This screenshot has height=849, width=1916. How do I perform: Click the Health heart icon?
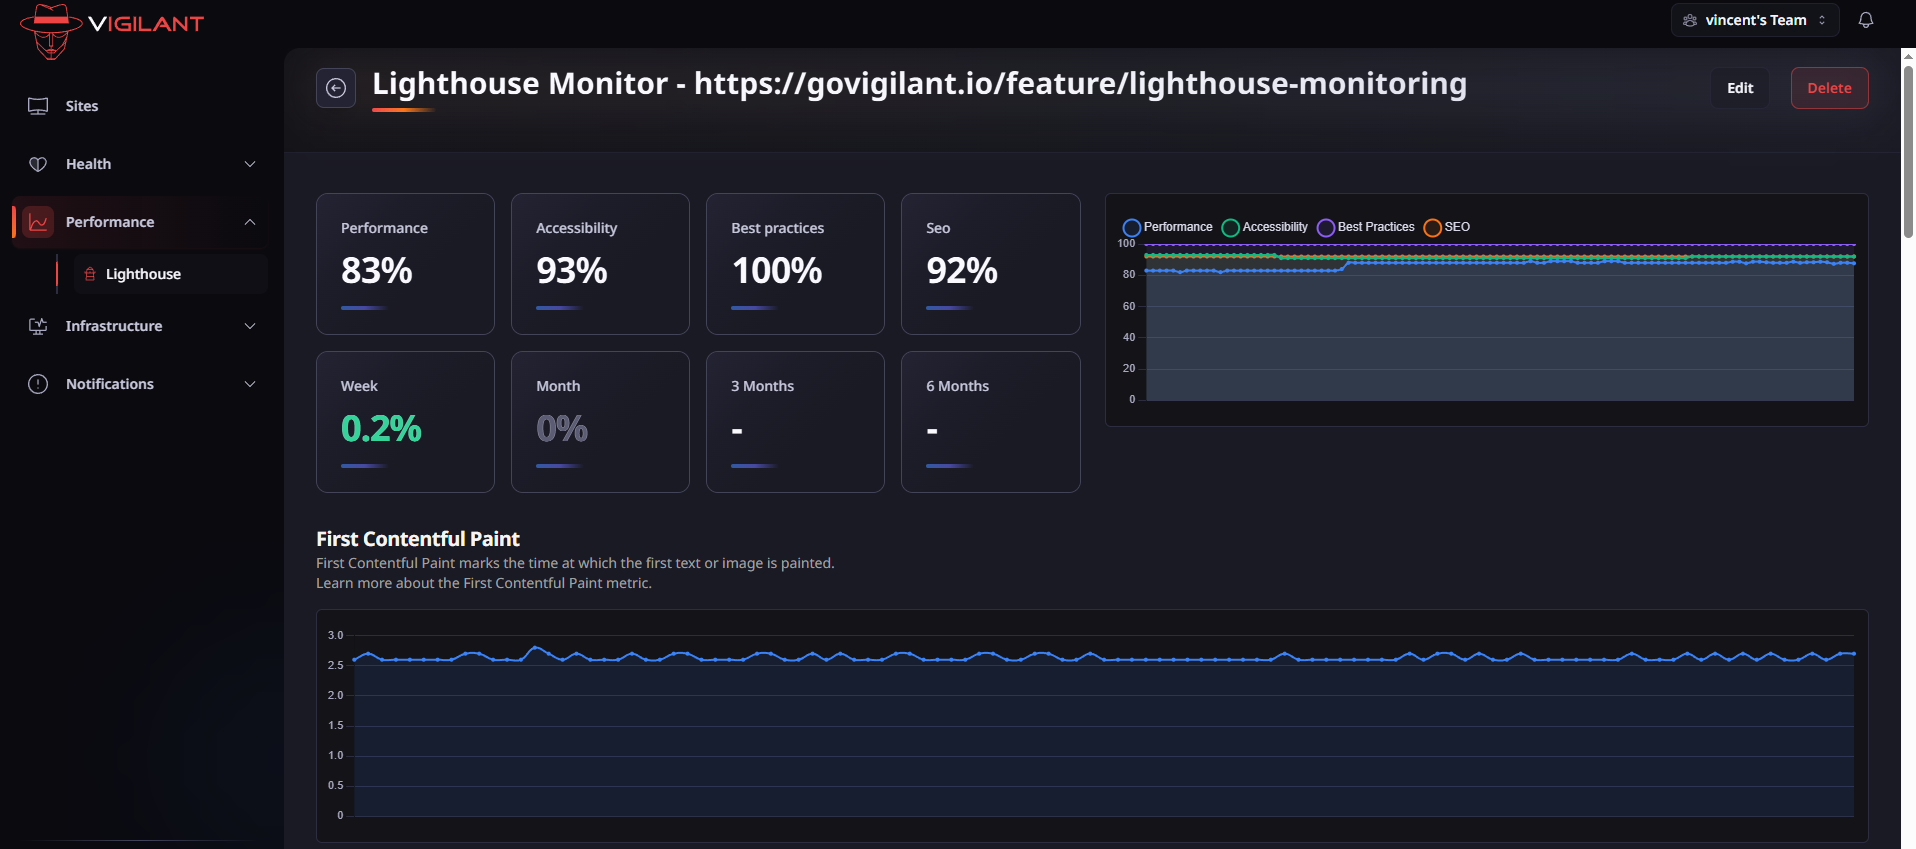38,164
